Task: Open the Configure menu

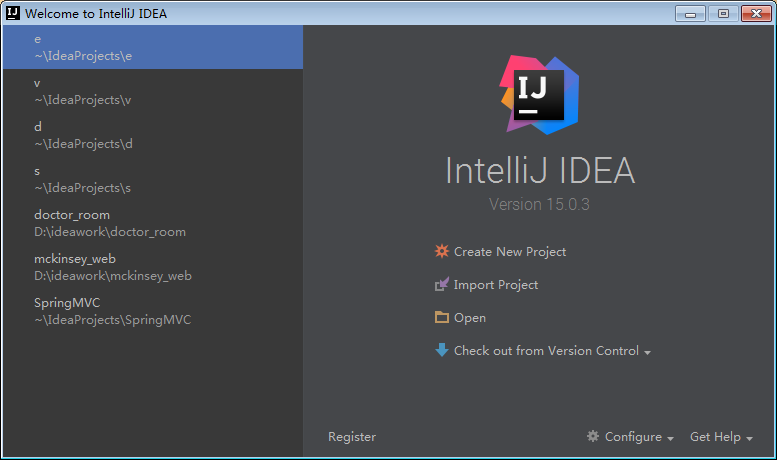Action: (633, 437)
